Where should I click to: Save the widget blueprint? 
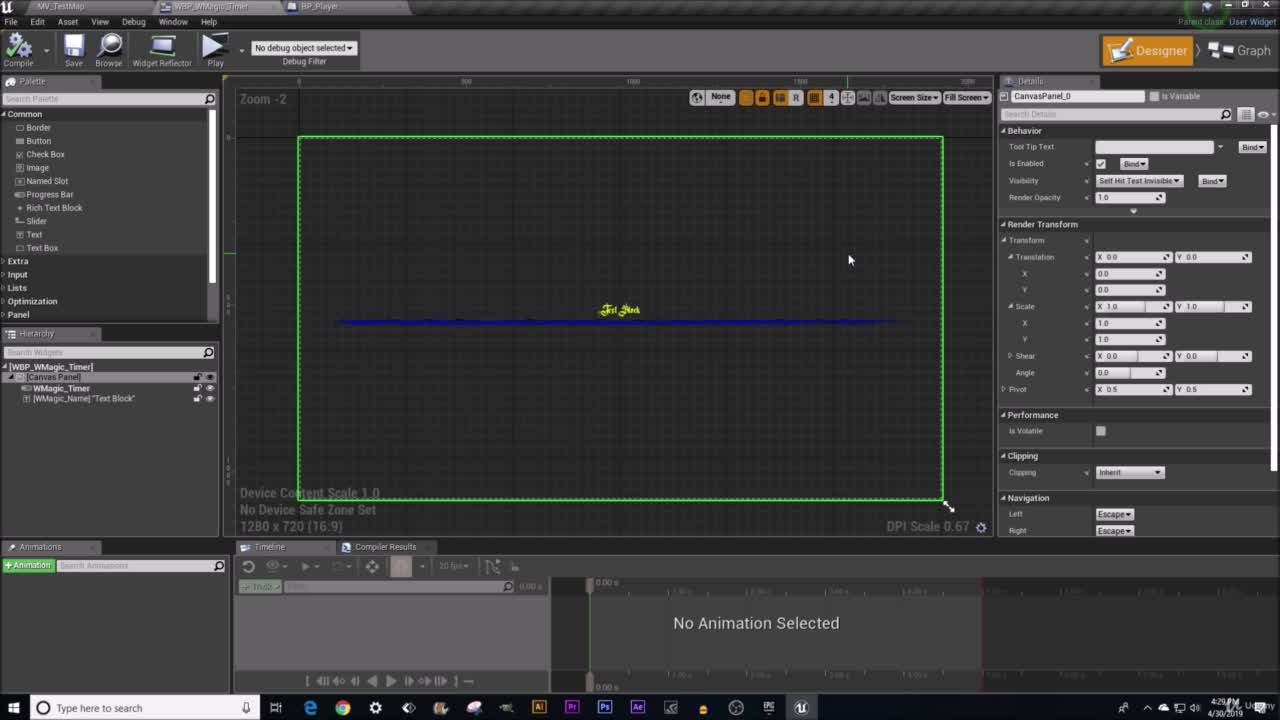[x=74, y=46]
